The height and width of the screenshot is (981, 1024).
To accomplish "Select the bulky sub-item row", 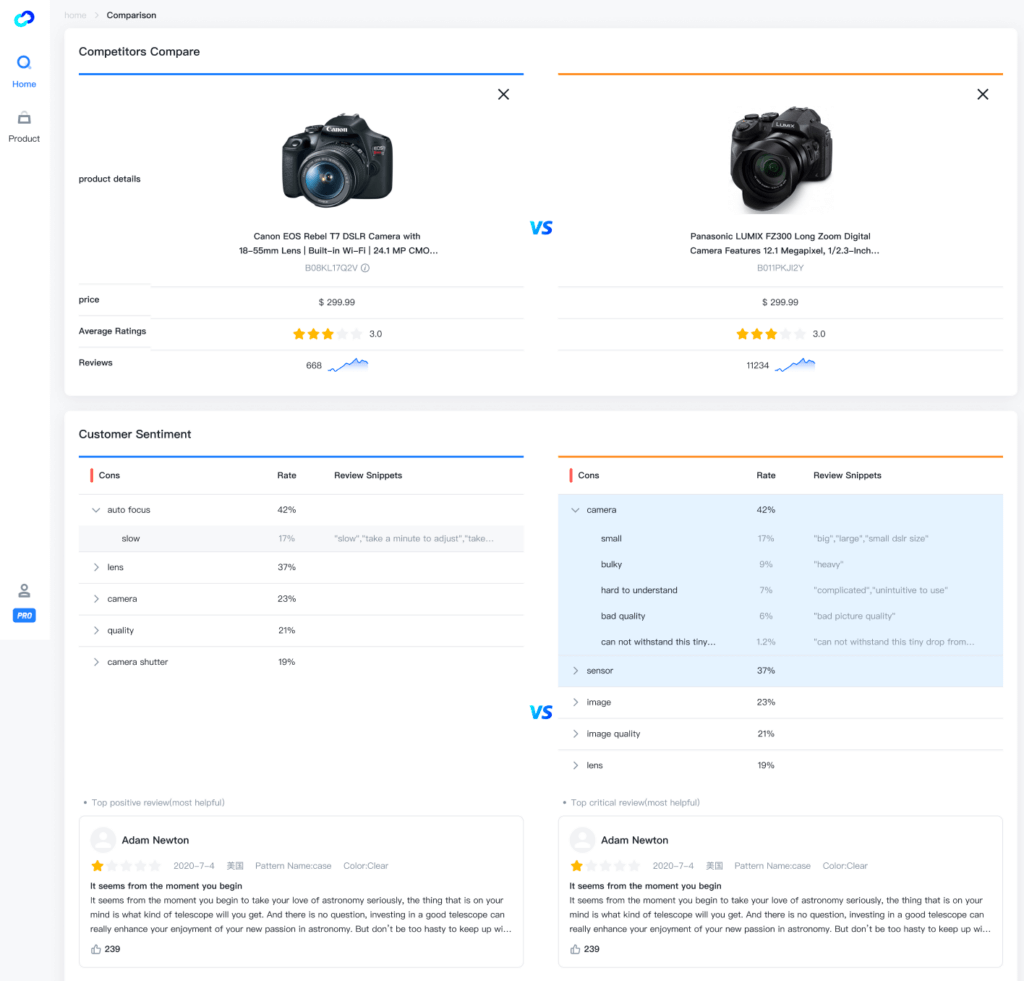I will (780, 564).
